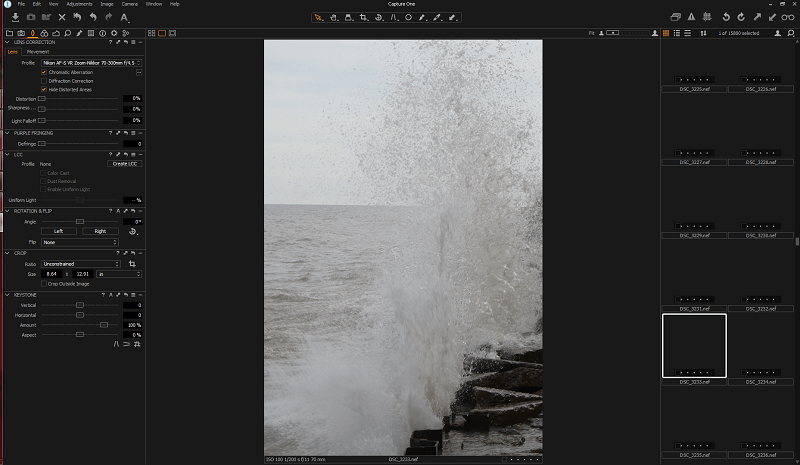Switch to the Movement tab

(x=38, y=52)
